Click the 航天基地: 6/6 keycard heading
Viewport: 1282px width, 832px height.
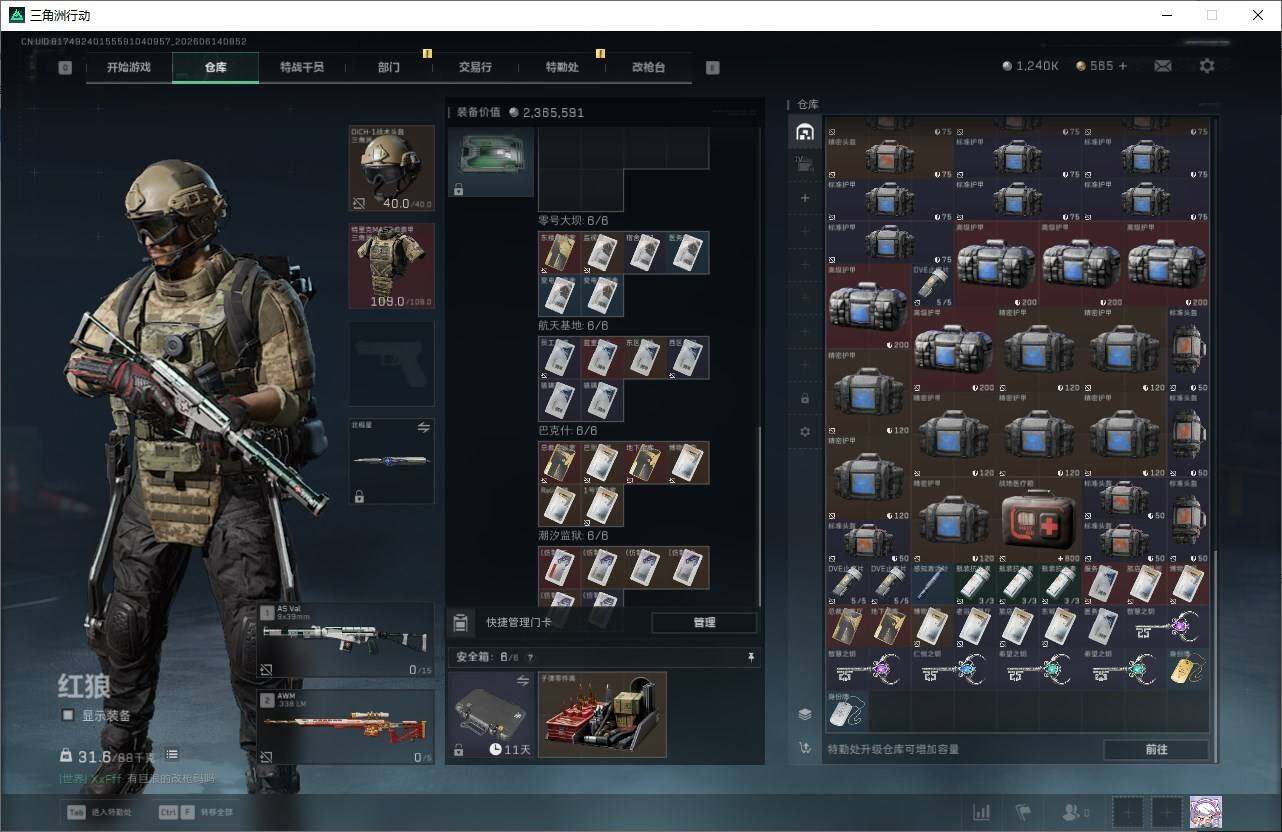pos(573,325)
